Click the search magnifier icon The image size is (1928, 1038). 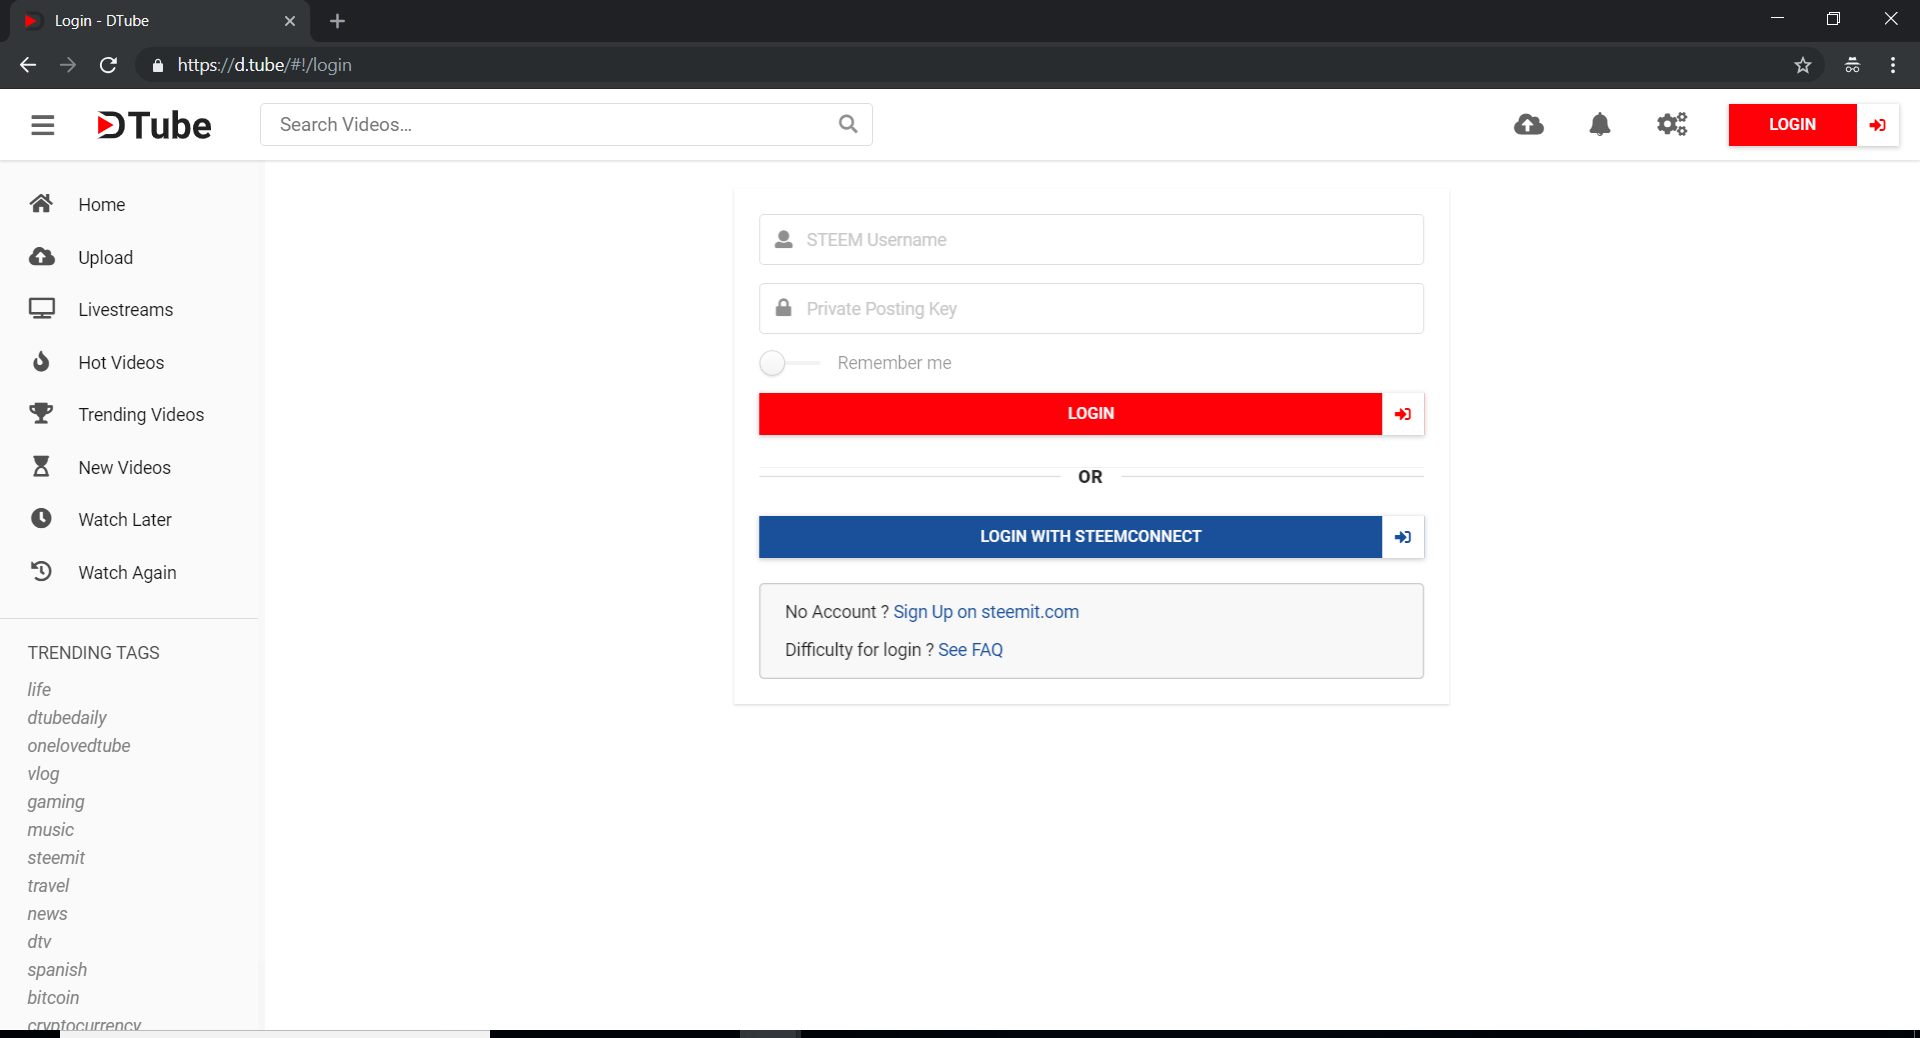(x=848, y=124)
